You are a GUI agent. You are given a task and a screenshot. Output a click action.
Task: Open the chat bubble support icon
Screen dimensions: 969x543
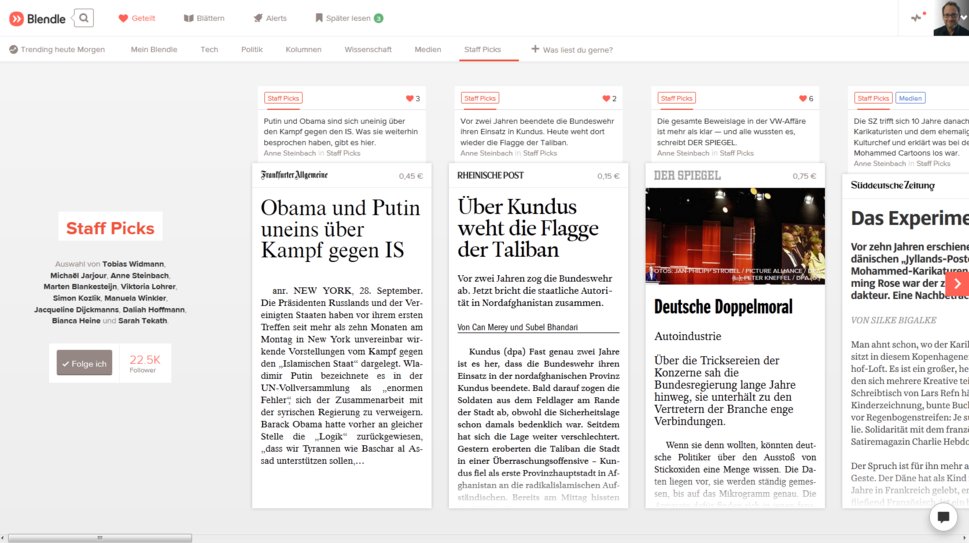pyautogui.click(x=943, y=516)
